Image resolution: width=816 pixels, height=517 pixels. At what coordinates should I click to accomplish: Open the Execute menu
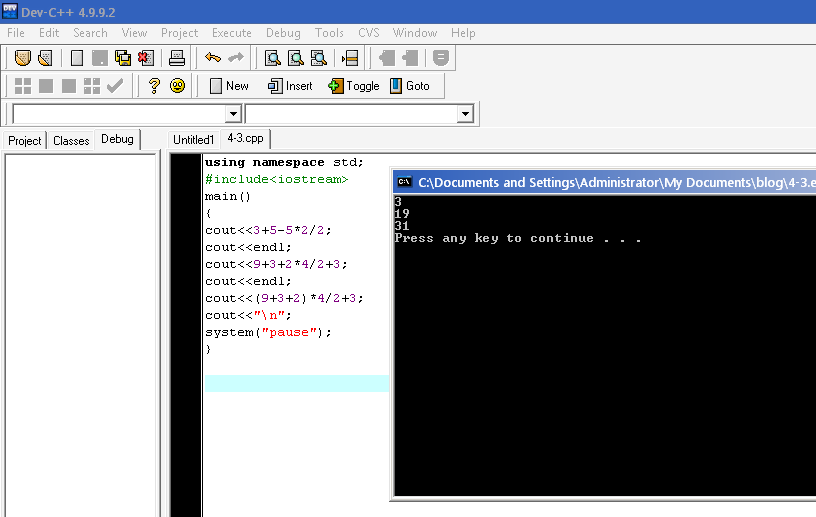(232, 33)
